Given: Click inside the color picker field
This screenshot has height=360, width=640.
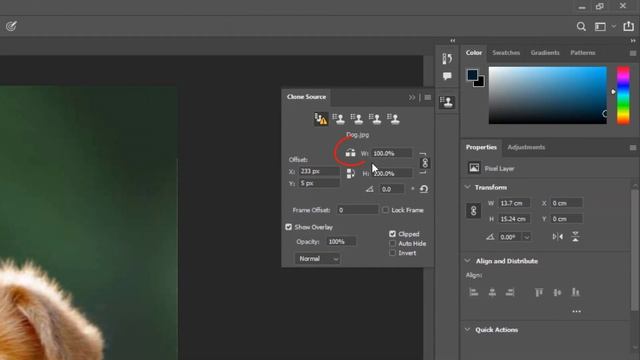Looking at the screenshot, I should pos(547,95).
